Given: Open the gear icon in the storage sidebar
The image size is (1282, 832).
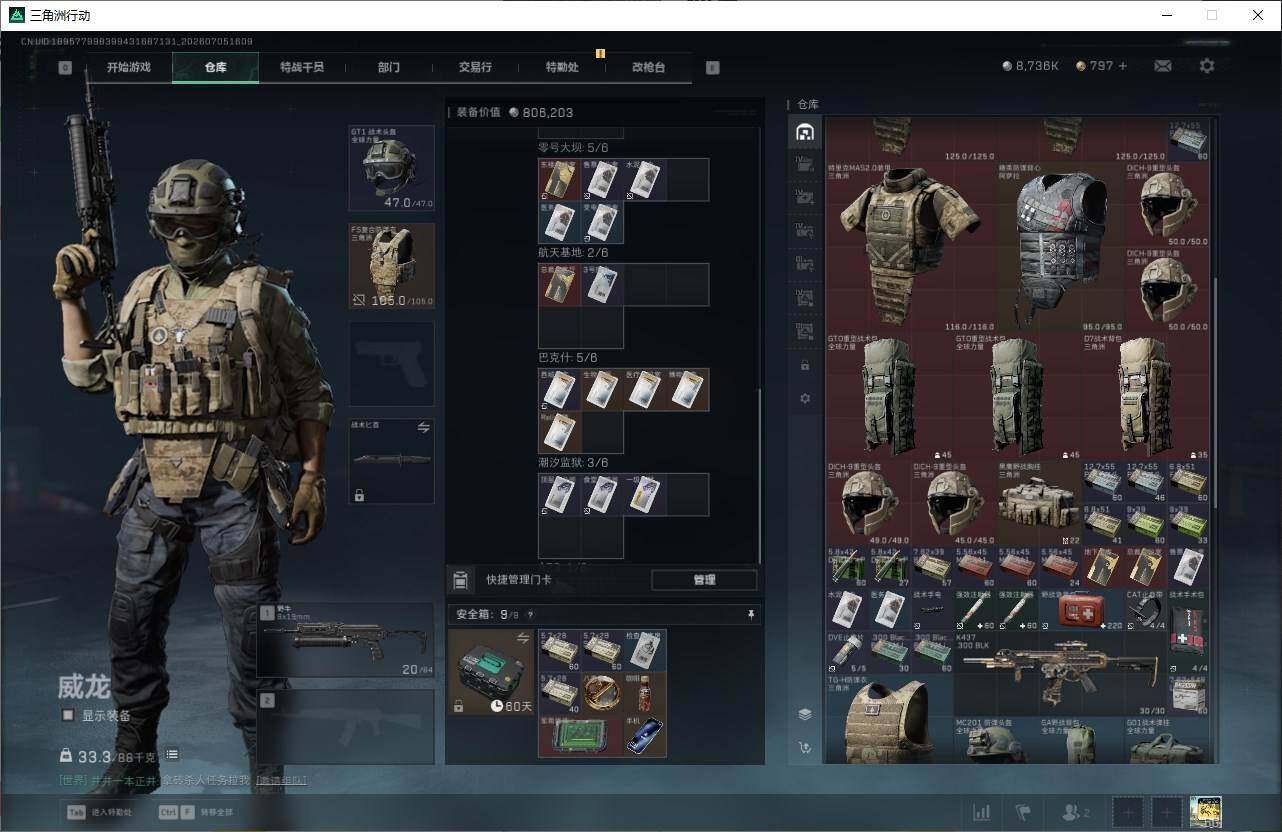Looking at the screenshot, I should click(x=805, y=398).
